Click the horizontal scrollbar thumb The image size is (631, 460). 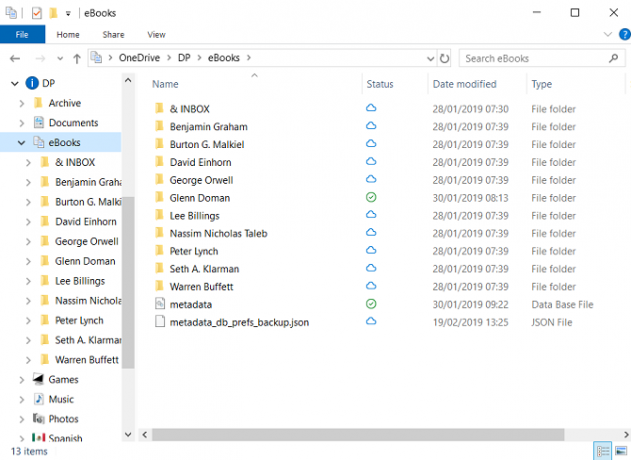(x=358, y=435)
